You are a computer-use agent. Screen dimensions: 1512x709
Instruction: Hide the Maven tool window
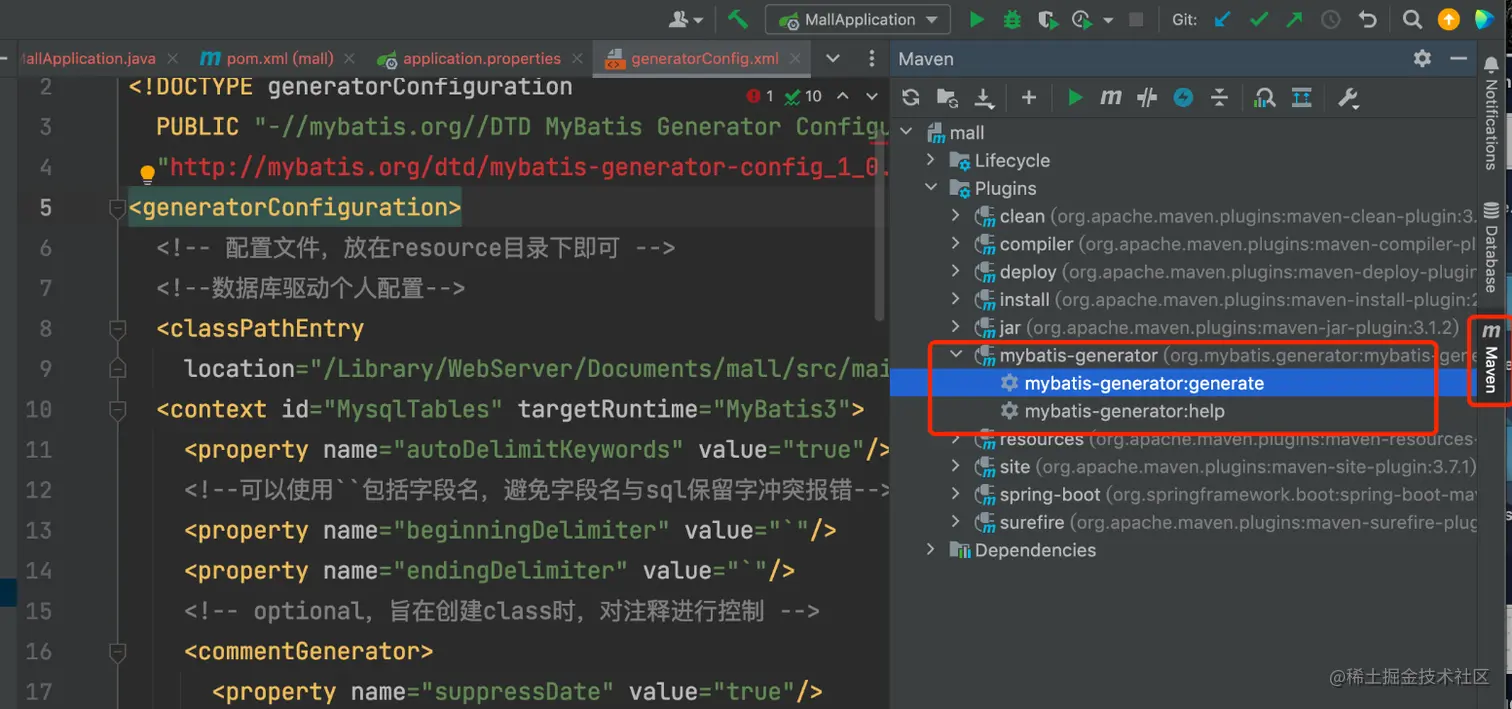point(1458,59)
